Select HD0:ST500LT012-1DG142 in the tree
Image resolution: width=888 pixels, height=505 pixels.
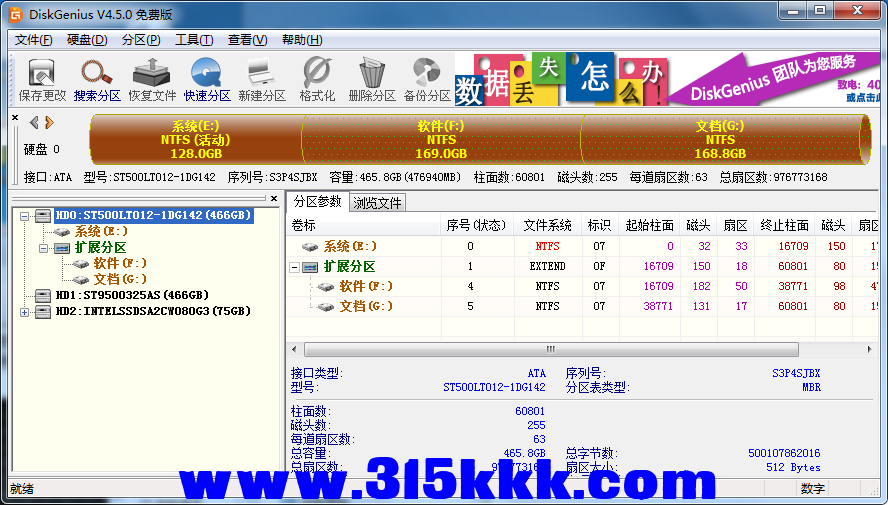(x=153, y=215)
